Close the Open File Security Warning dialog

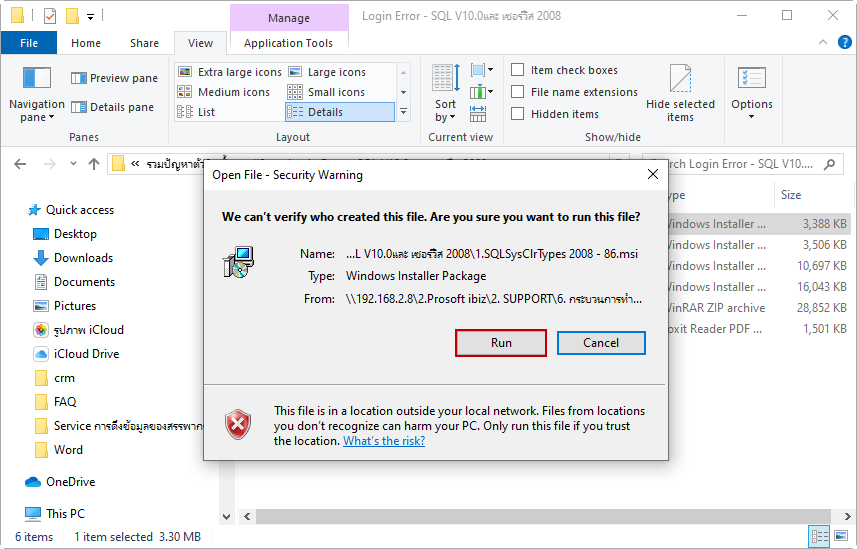point(653,174)
